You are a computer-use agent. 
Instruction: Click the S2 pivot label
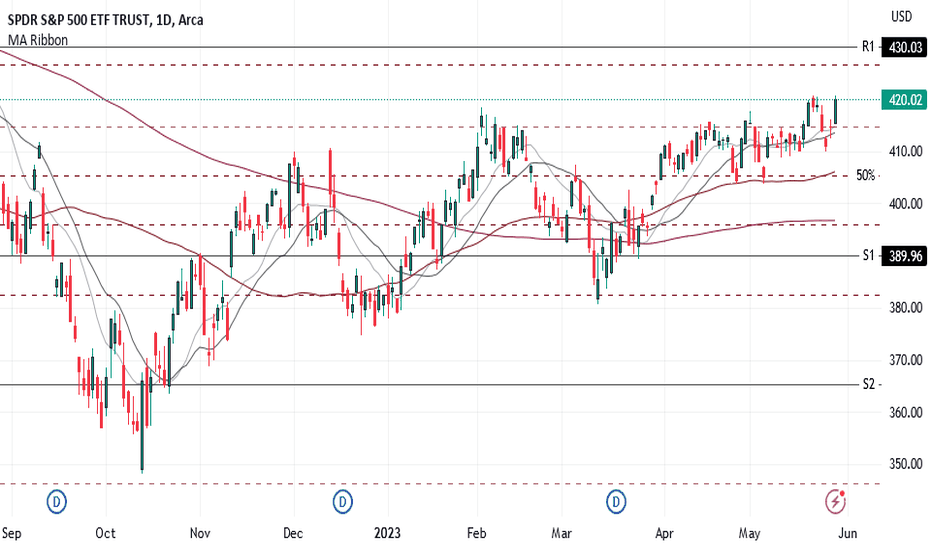pyautogui.click(x=868, y=384)
